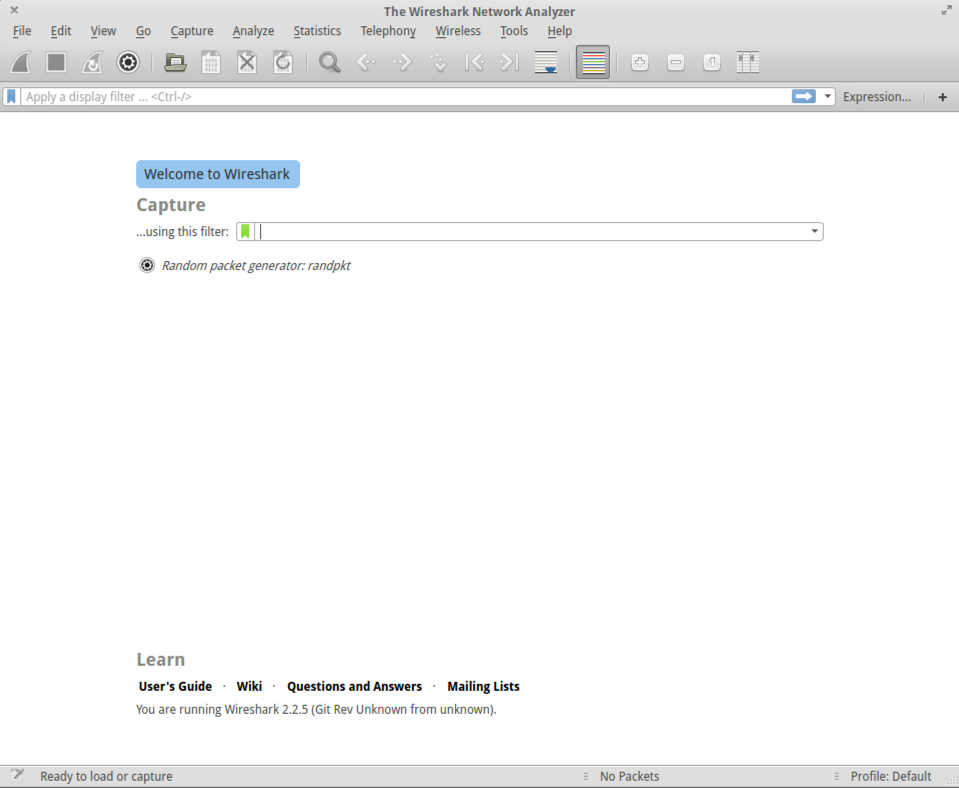
Task: Click the display filter bookmark icon
Action: pos(12,97)
